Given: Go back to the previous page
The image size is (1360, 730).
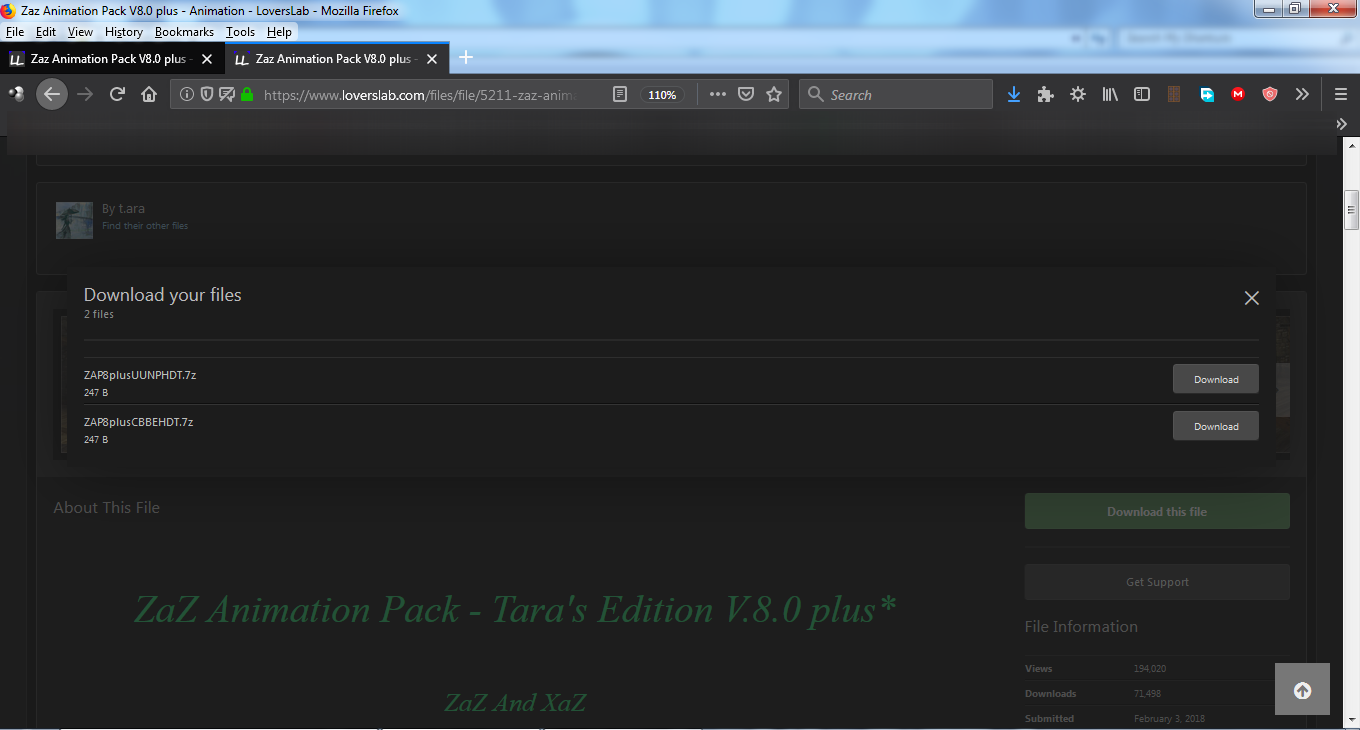Looking at the screenshot, I should pyautogui.click(x=52, y=94).
